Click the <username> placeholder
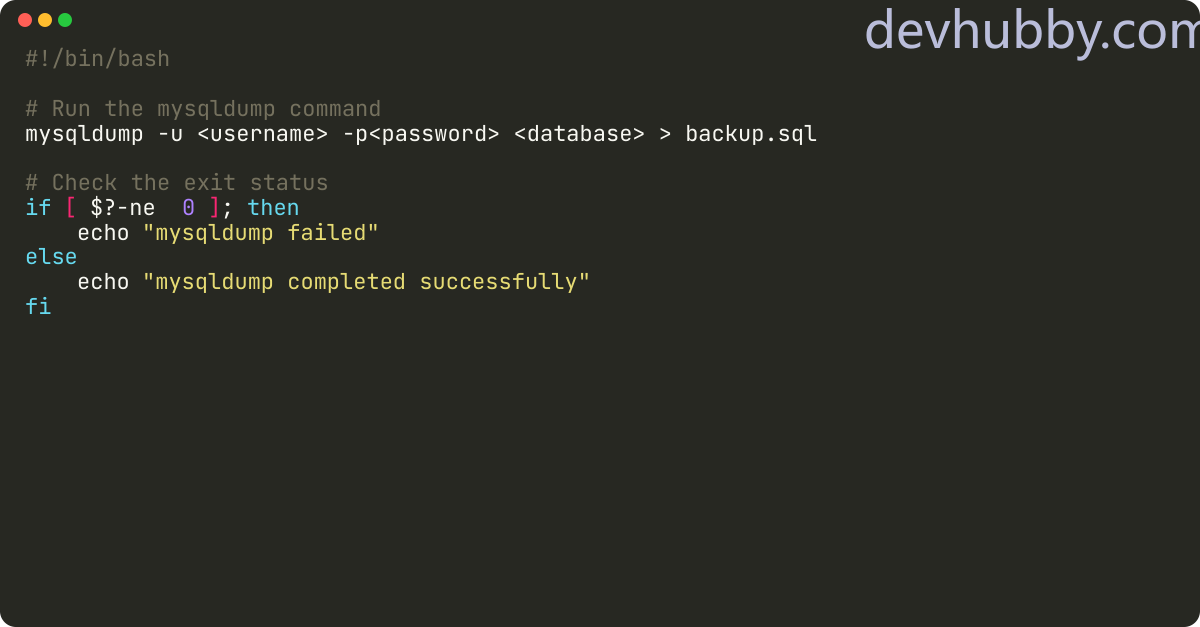Screen dimensions: 1200x627 pyautogui.click(x=262, y=134)
